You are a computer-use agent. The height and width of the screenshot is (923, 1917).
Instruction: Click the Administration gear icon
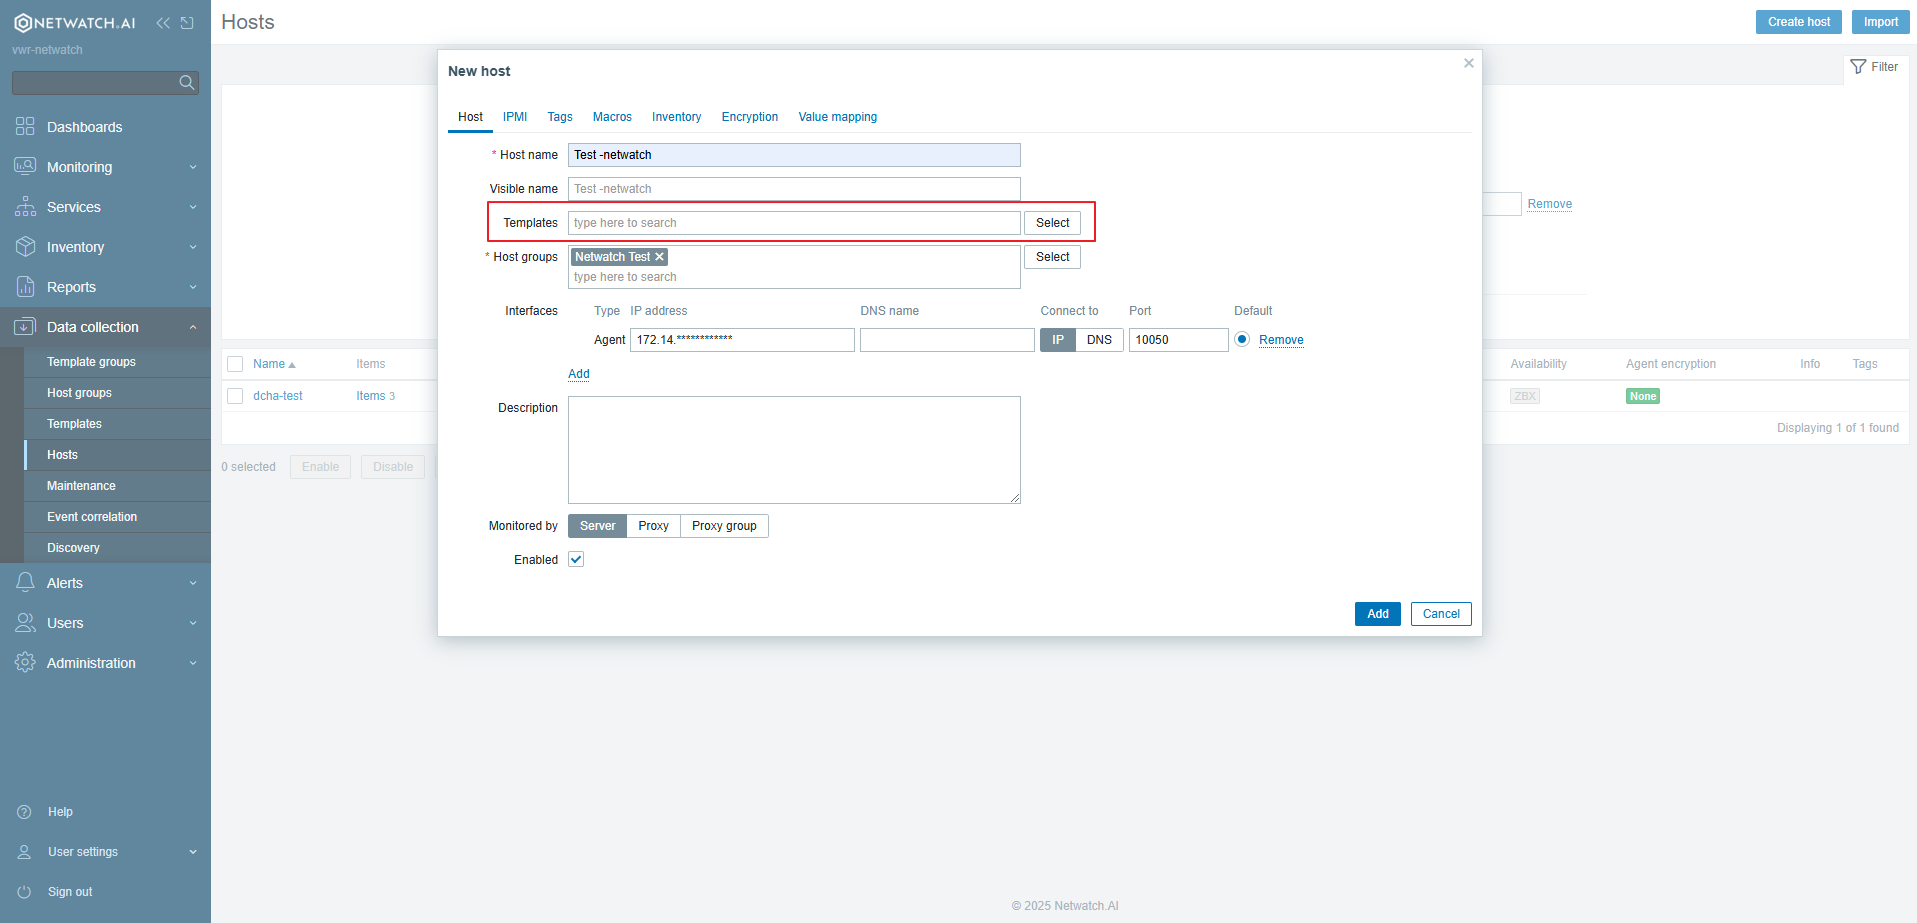[x=25, y=663]
